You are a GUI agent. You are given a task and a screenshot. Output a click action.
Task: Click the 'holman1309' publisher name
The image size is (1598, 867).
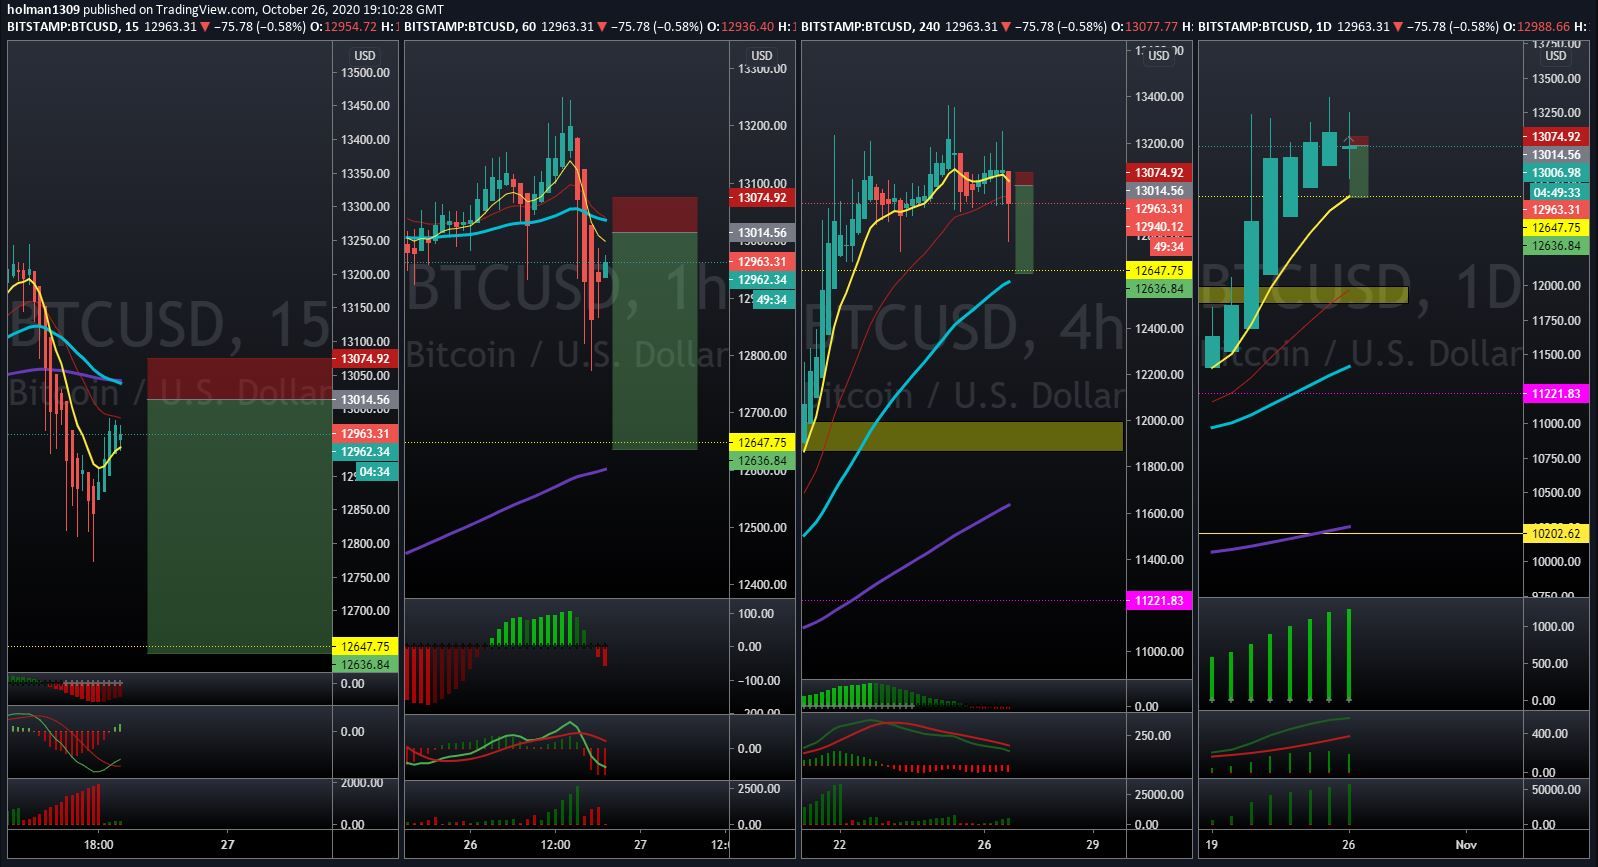(x=43, y=9)
